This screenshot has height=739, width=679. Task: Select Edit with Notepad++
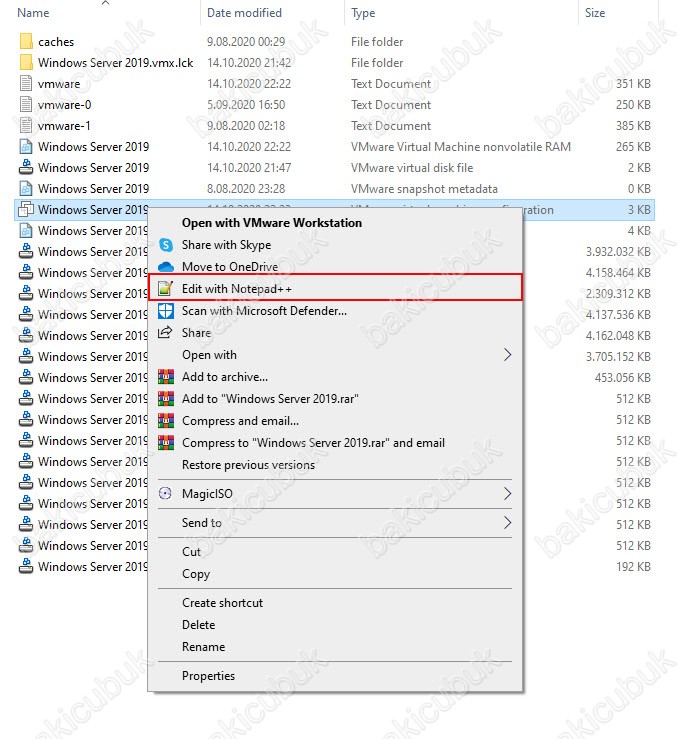(335, 287)
